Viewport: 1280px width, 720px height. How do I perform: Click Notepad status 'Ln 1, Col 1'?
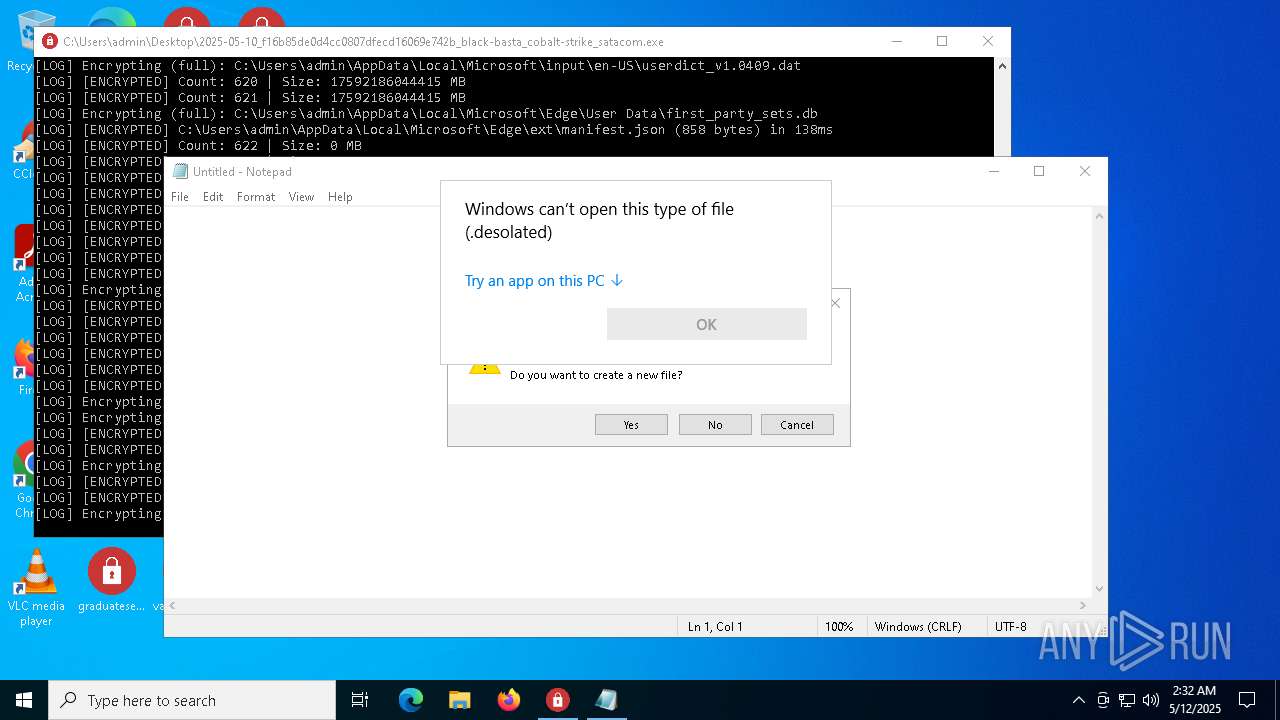pyautogui.click(x=715, y=627)
